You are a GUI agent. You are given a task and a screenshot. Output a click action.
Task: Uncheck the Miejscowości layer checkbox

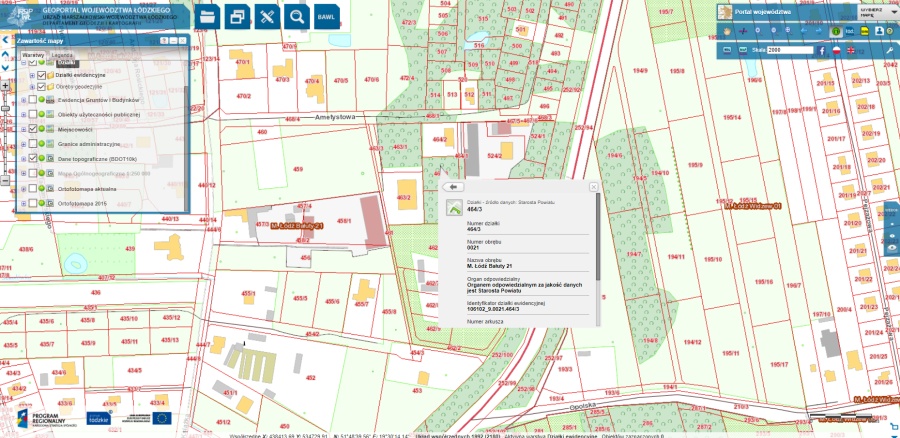pyautogui.click(x=33, y=129)
